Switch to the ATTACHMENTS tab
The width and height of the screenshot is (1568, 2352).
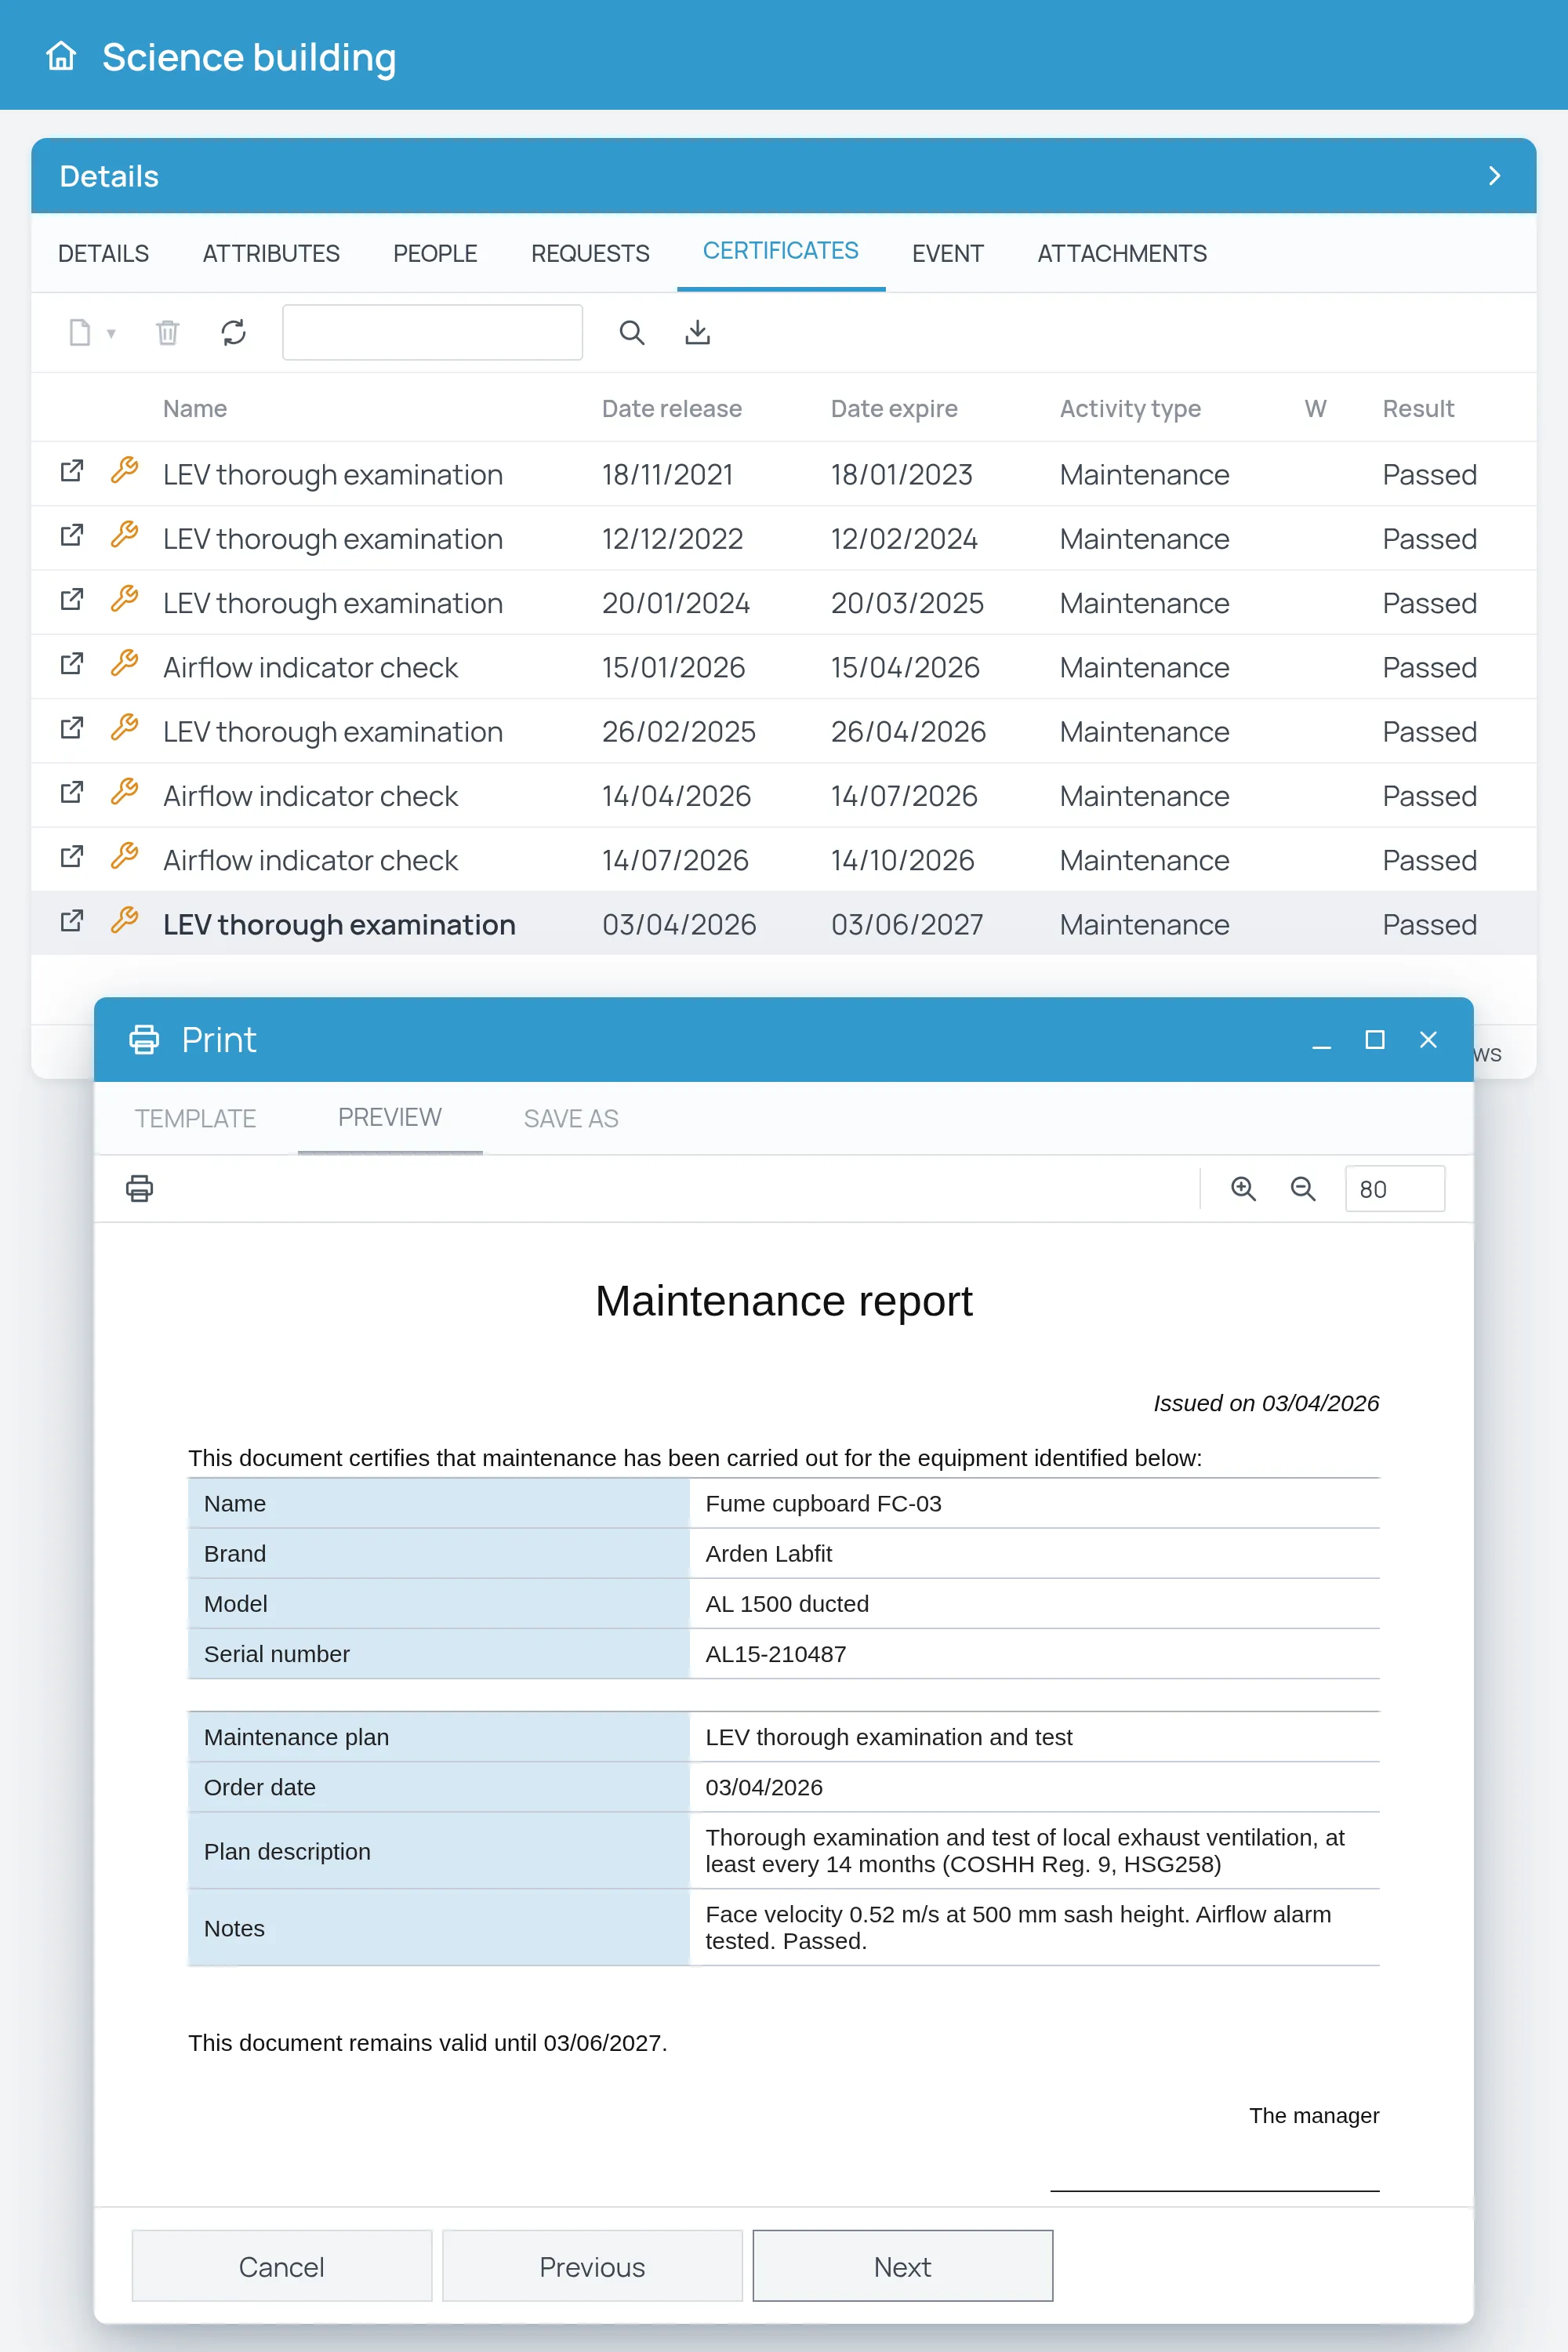(1121, 253)
